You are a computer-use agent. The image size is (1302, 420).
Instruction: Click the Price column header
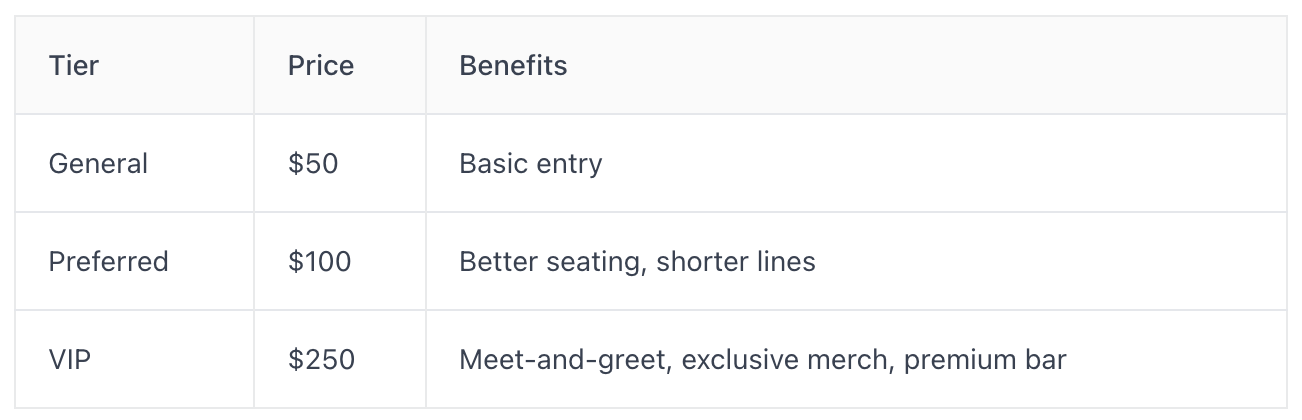point(340,65)
